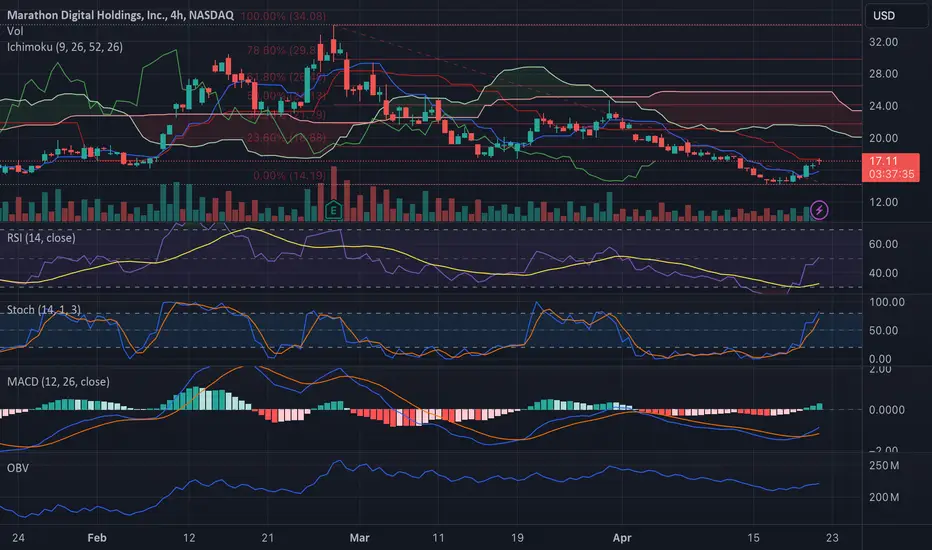This screenshot has height=550, width=932.
Task: Click the Feb date on time axis
Action: click(97, 538)
